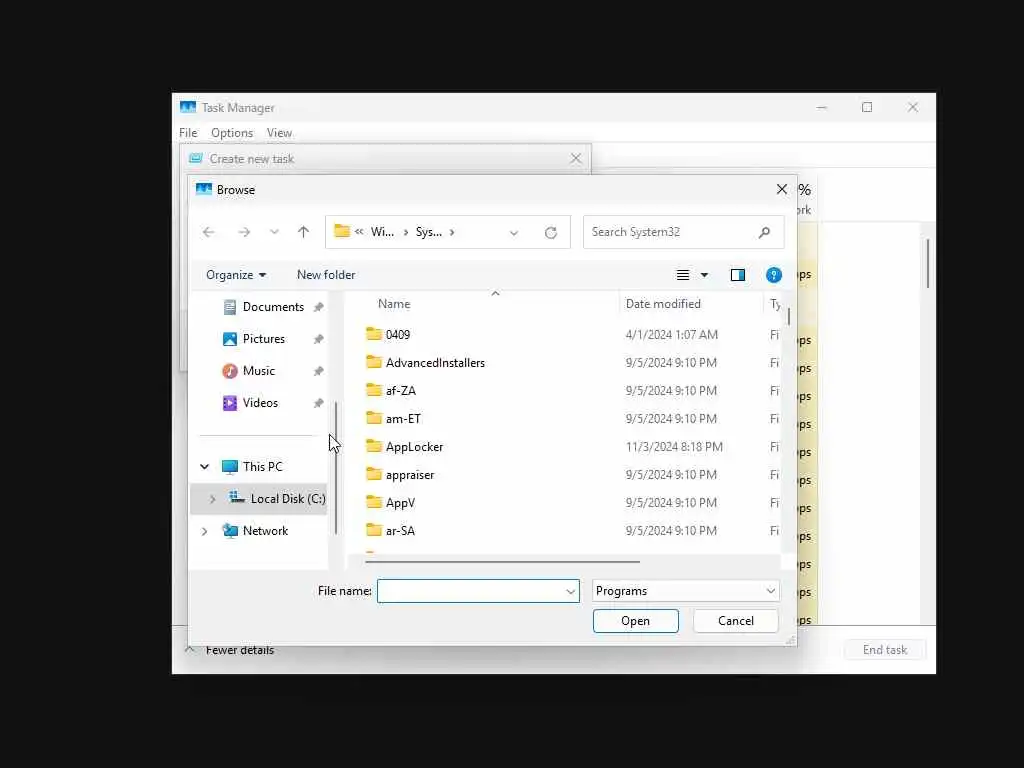Close the Create new task dialog
The height and width of the screenshot is (768, 1024).
(575, 159)
